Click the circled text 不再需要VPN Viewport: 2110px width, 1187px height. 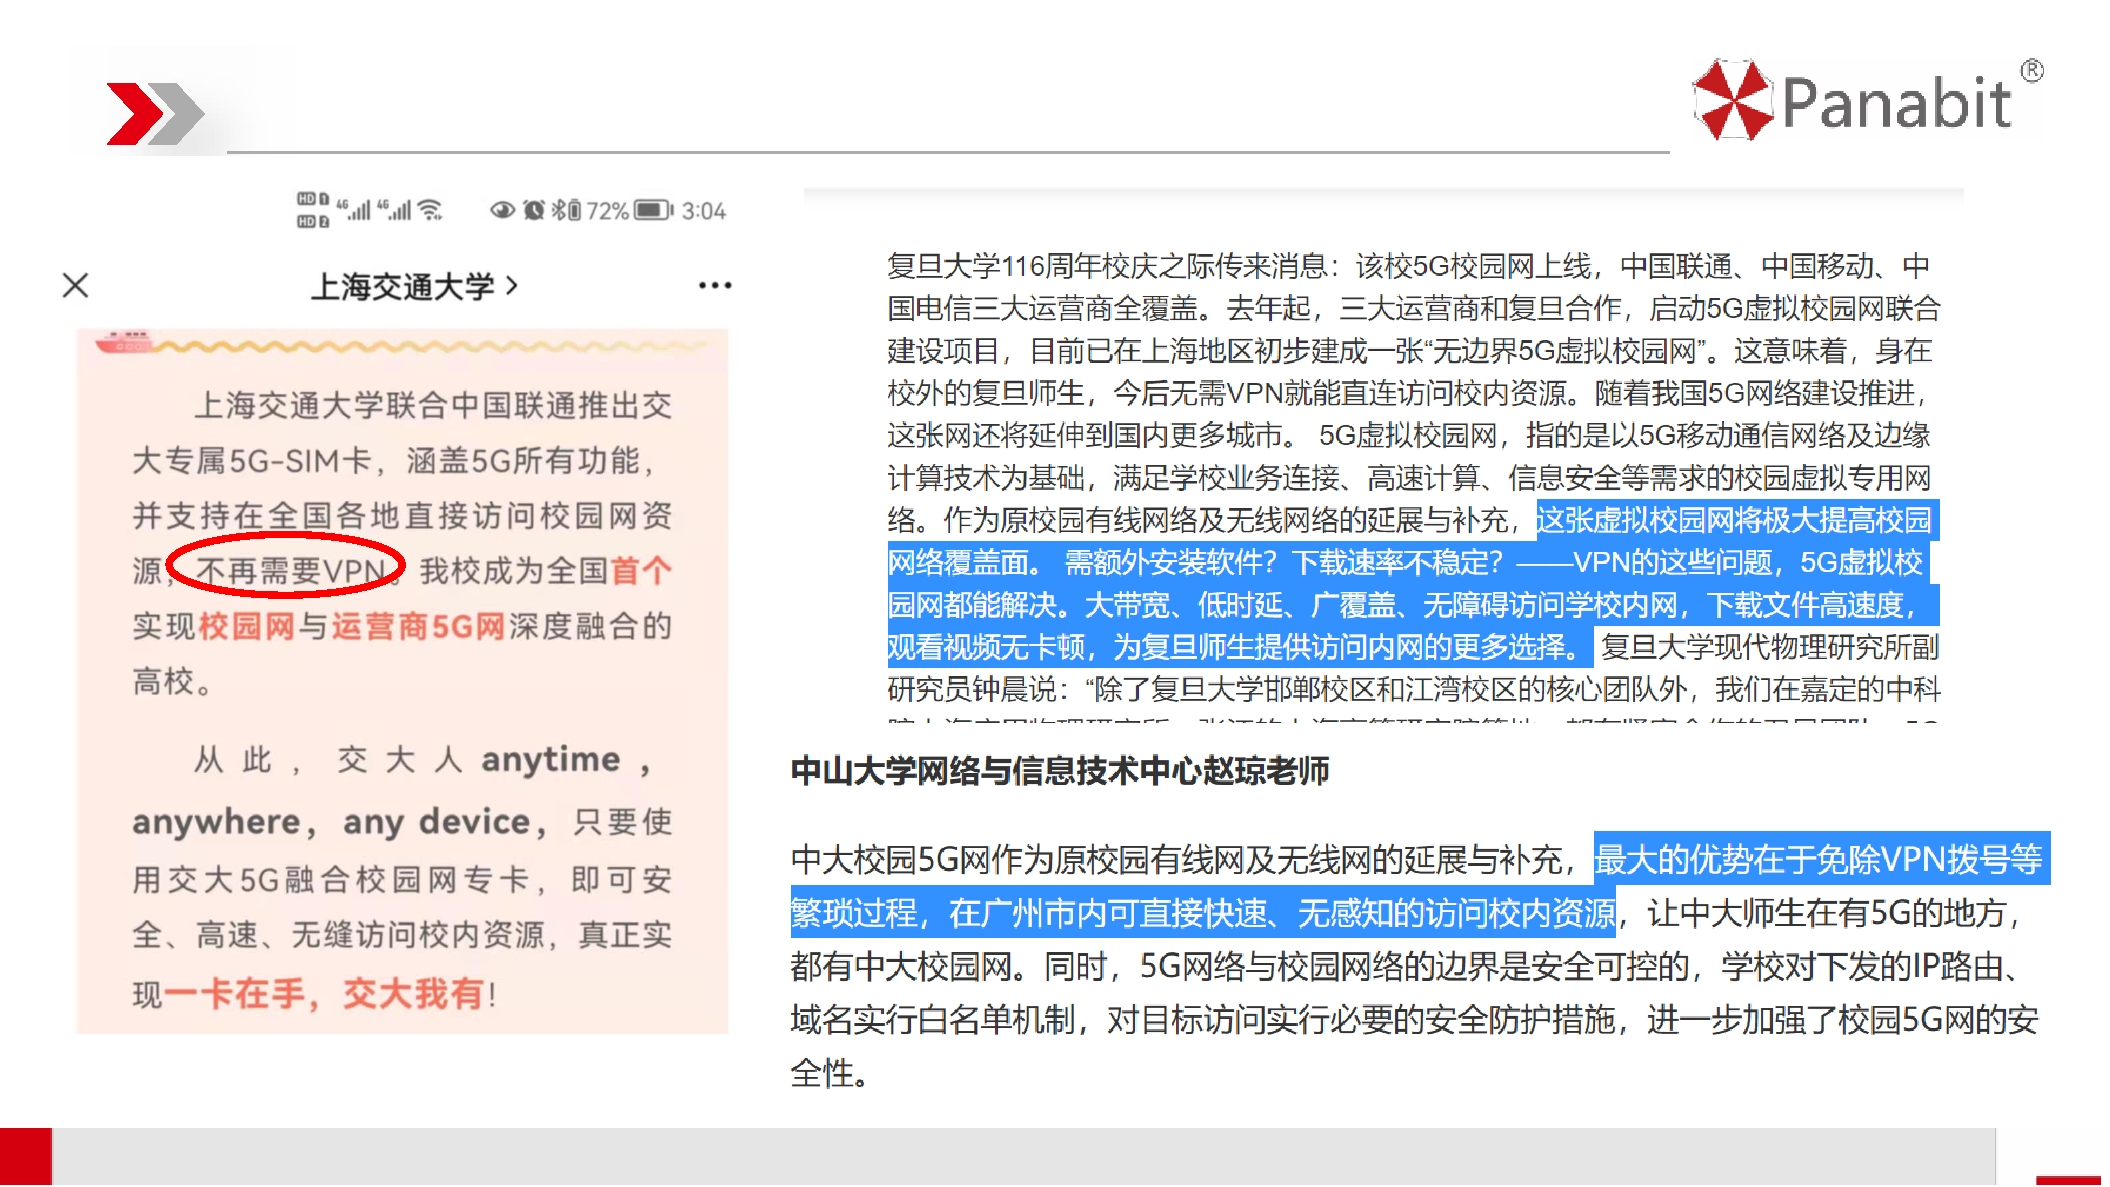point(291,571)
